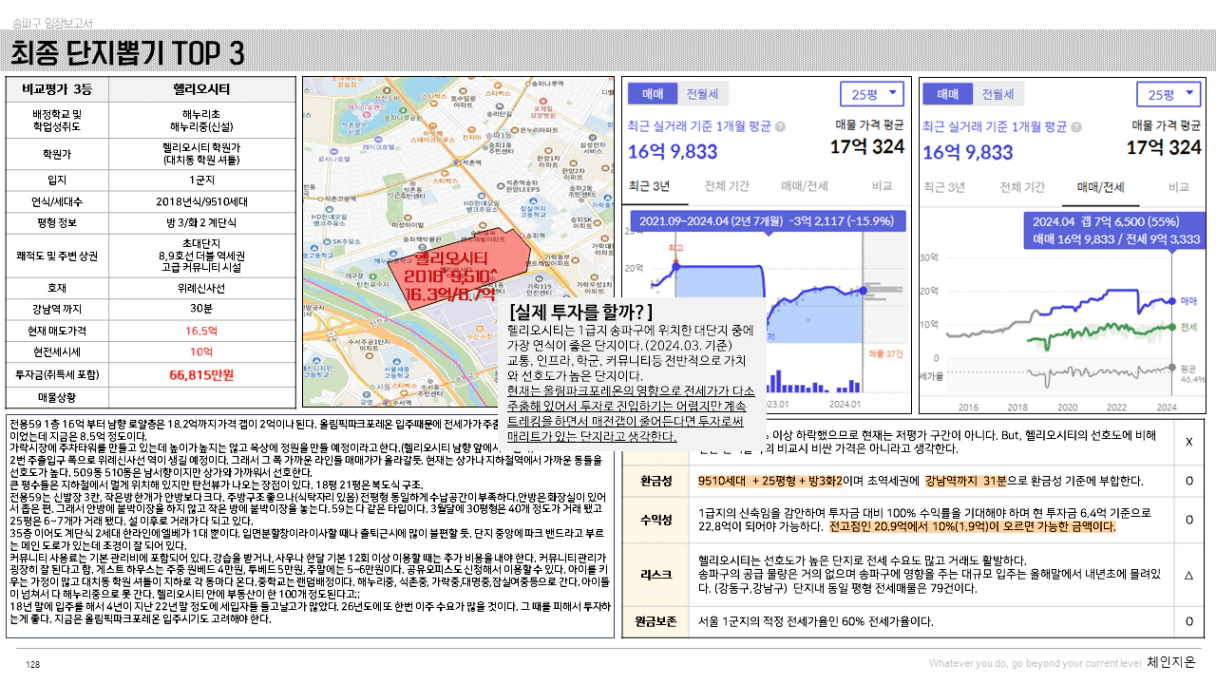Click the help icon beside 최근 실거래 기준 1개월 평균 in 최근 3년 panel

[x=780, y=127]
